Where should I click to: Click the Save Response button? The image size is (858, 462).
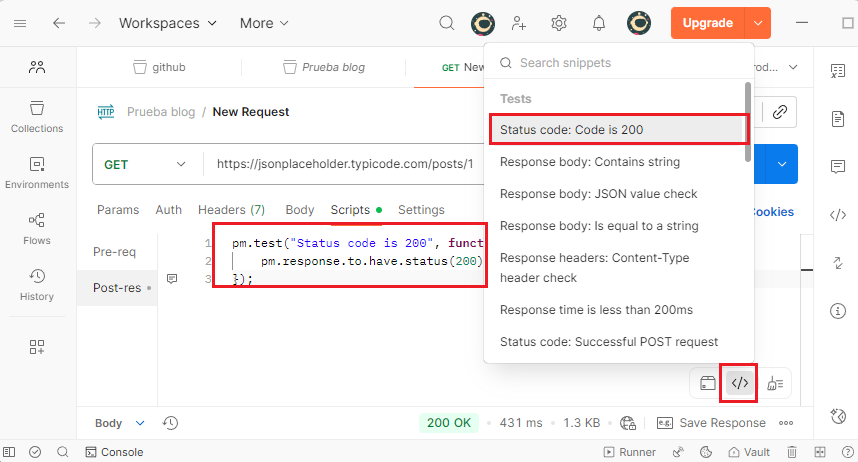(711, 423)
